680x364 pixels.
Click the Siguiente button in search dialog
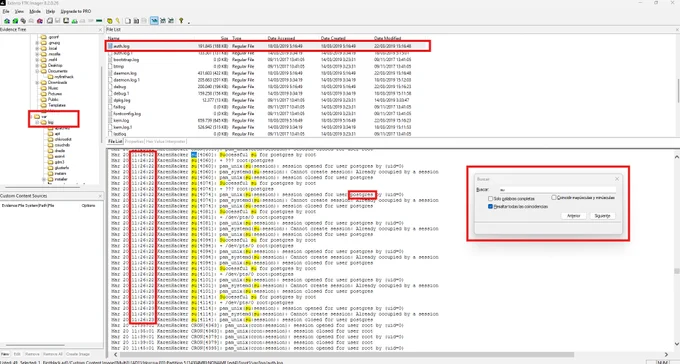coord(602,216)
